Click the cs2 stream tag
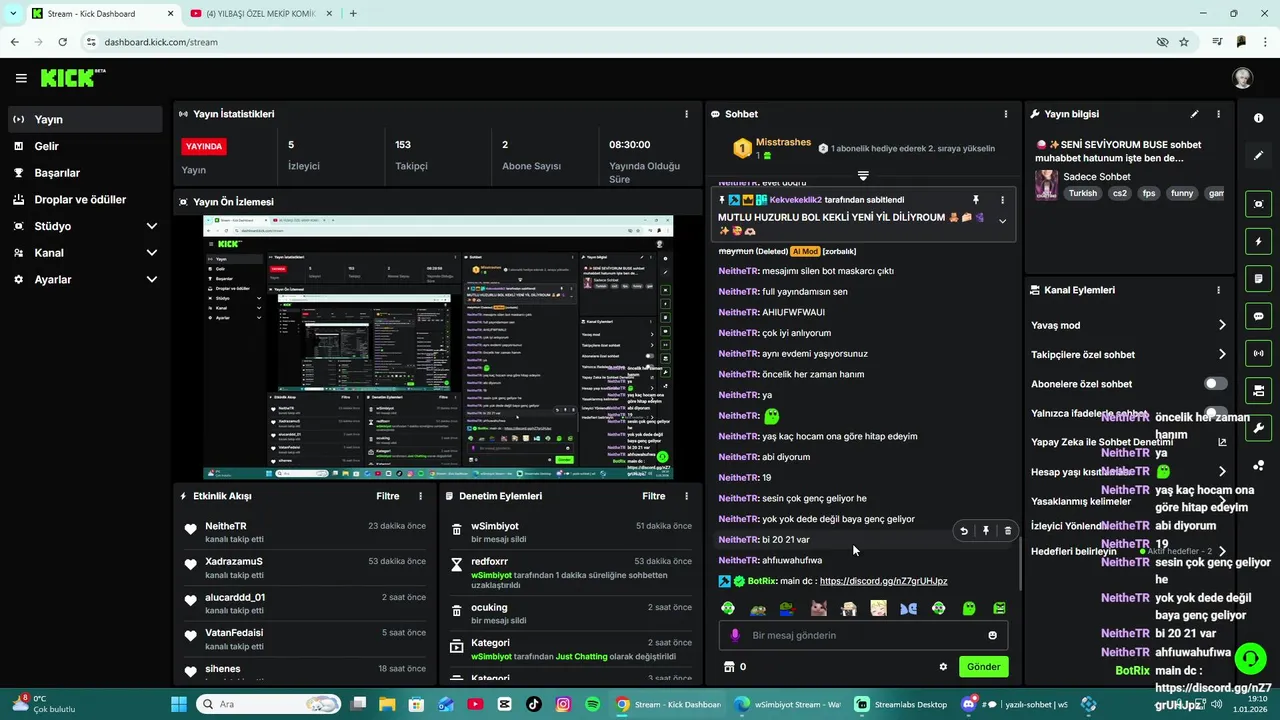1280x720 pixels. [x=1120, y=193]
